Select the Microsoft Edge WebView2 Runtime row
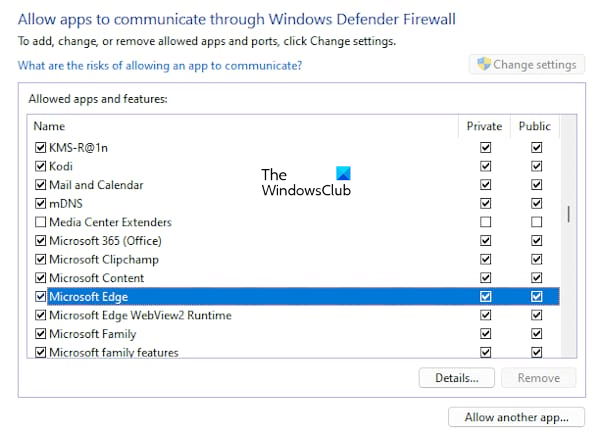 [x=140, y=316]
